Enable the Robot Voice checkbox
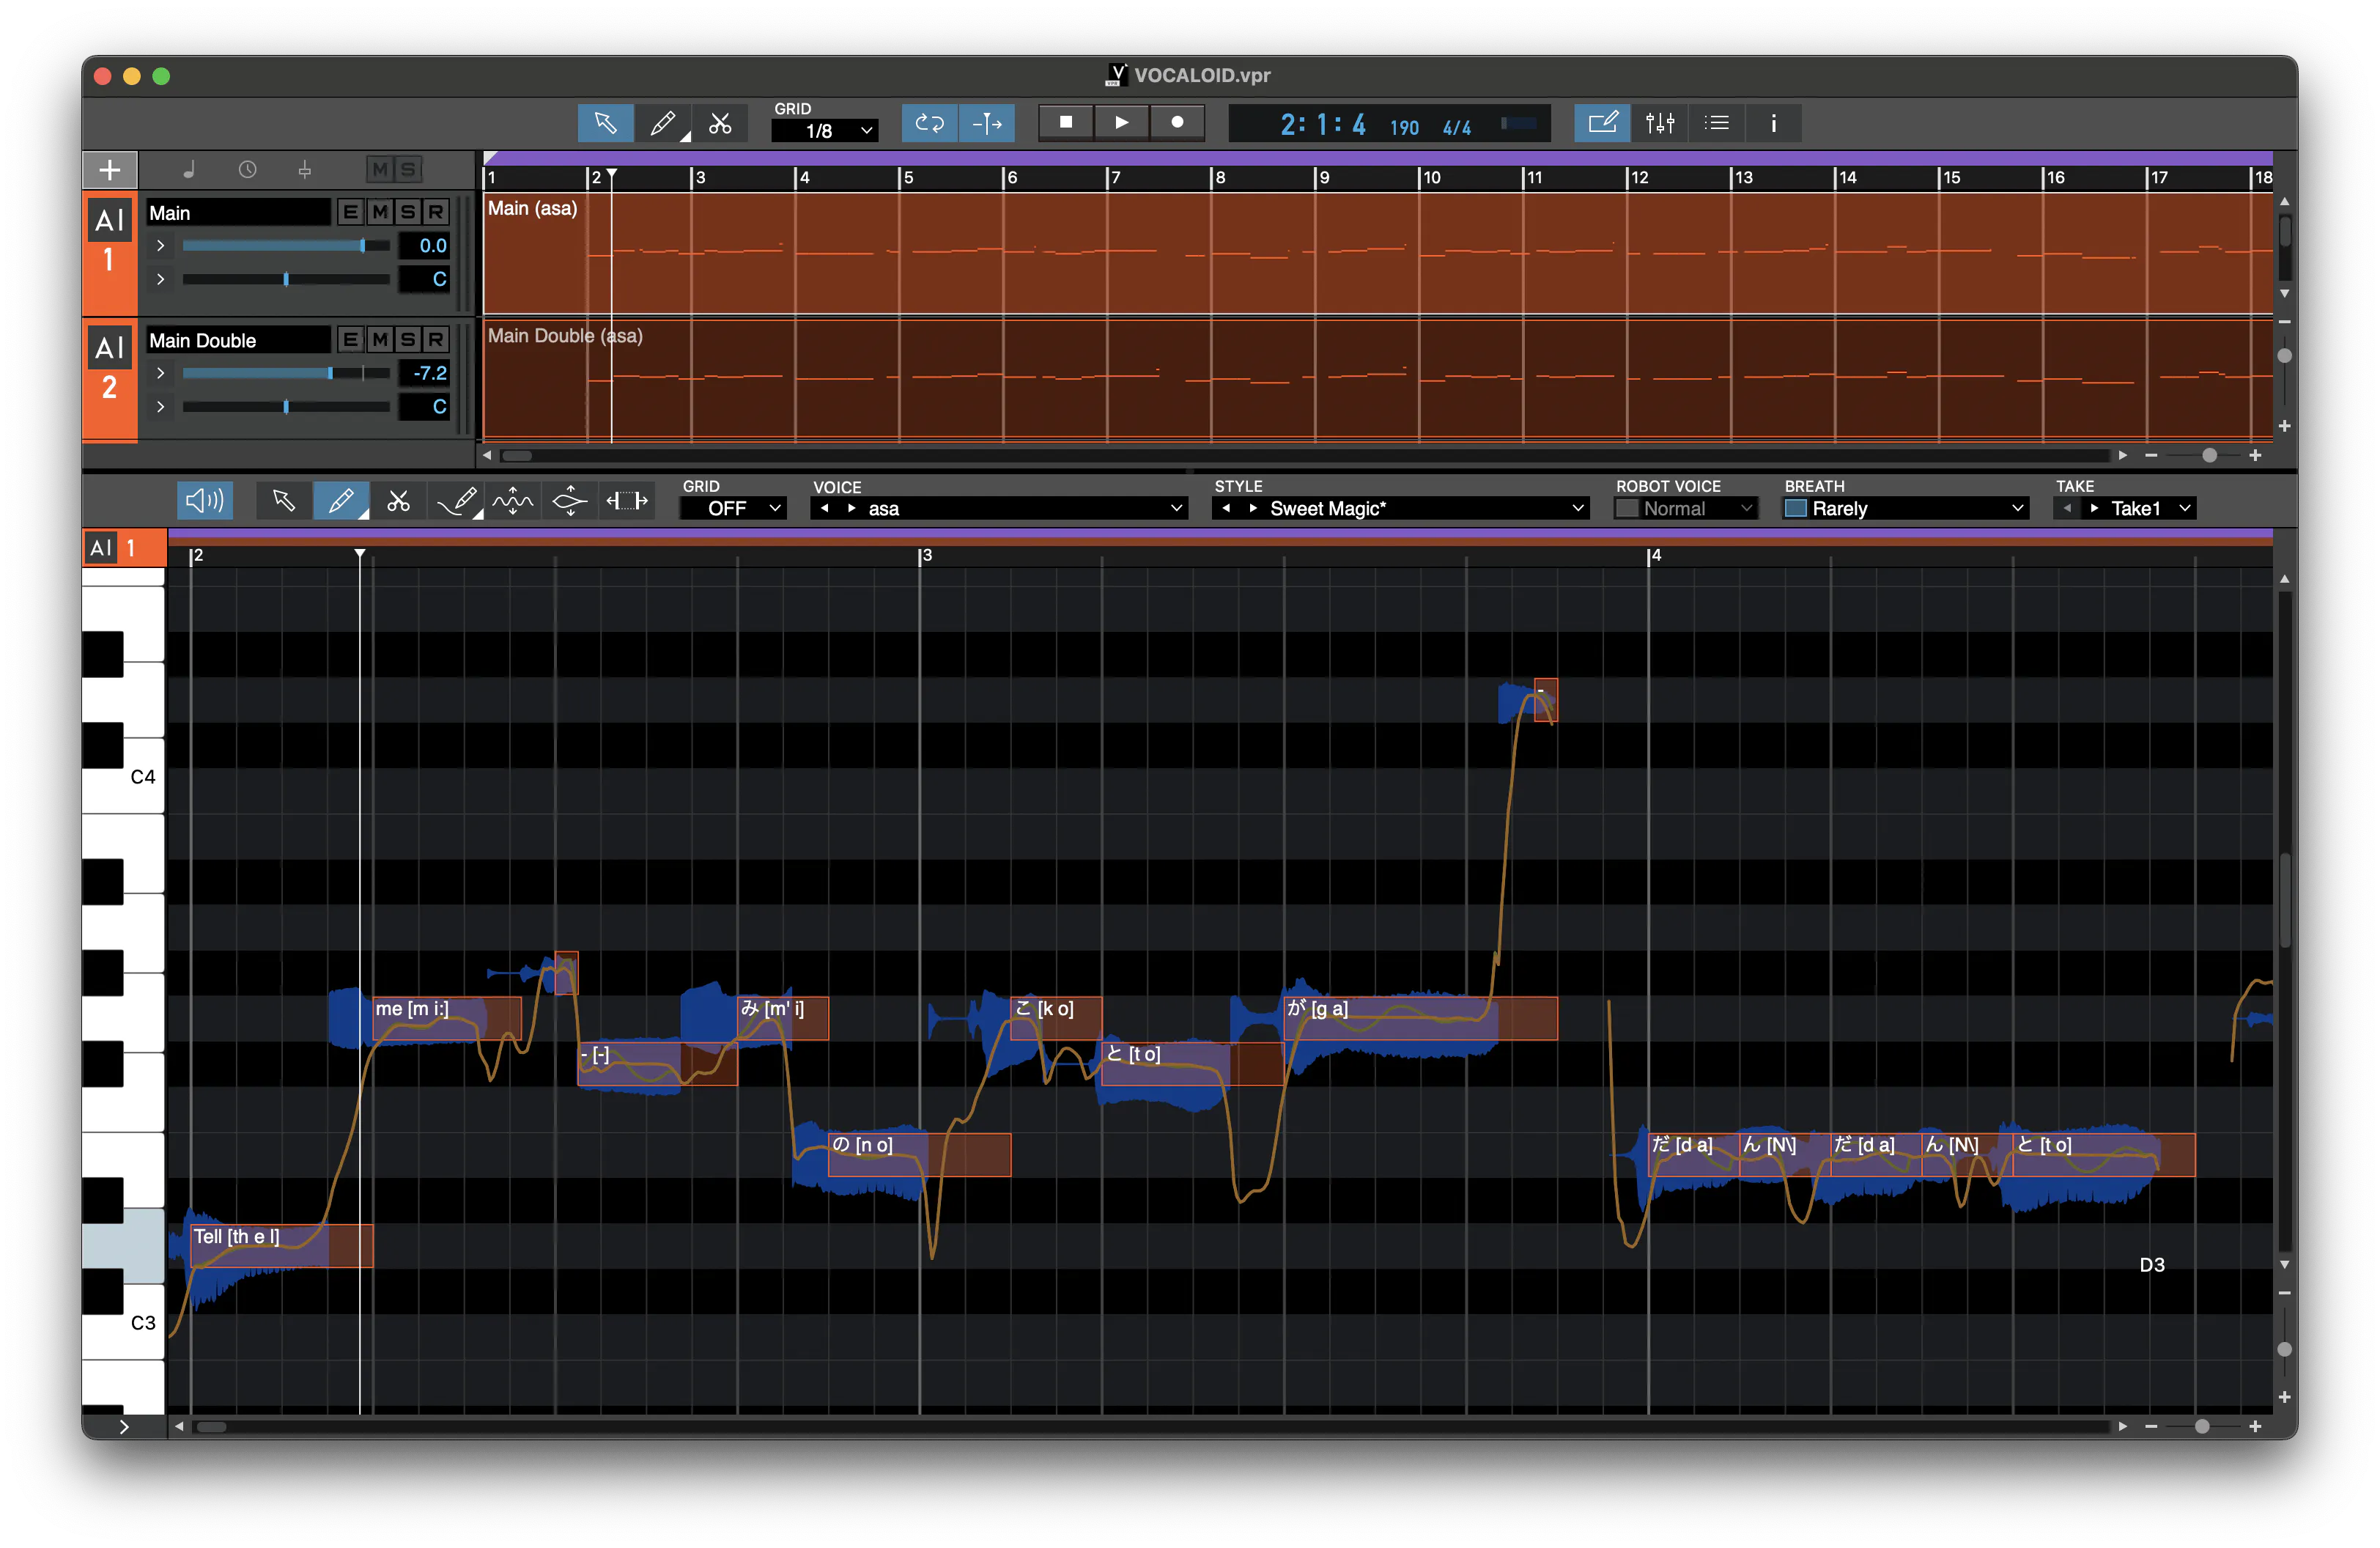 click(1628, 508)
